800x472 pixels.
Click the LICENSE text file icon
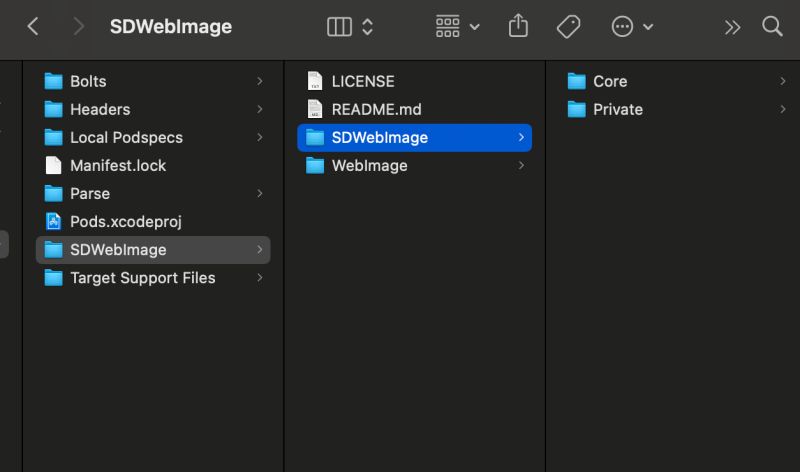[x=315, y=81]
